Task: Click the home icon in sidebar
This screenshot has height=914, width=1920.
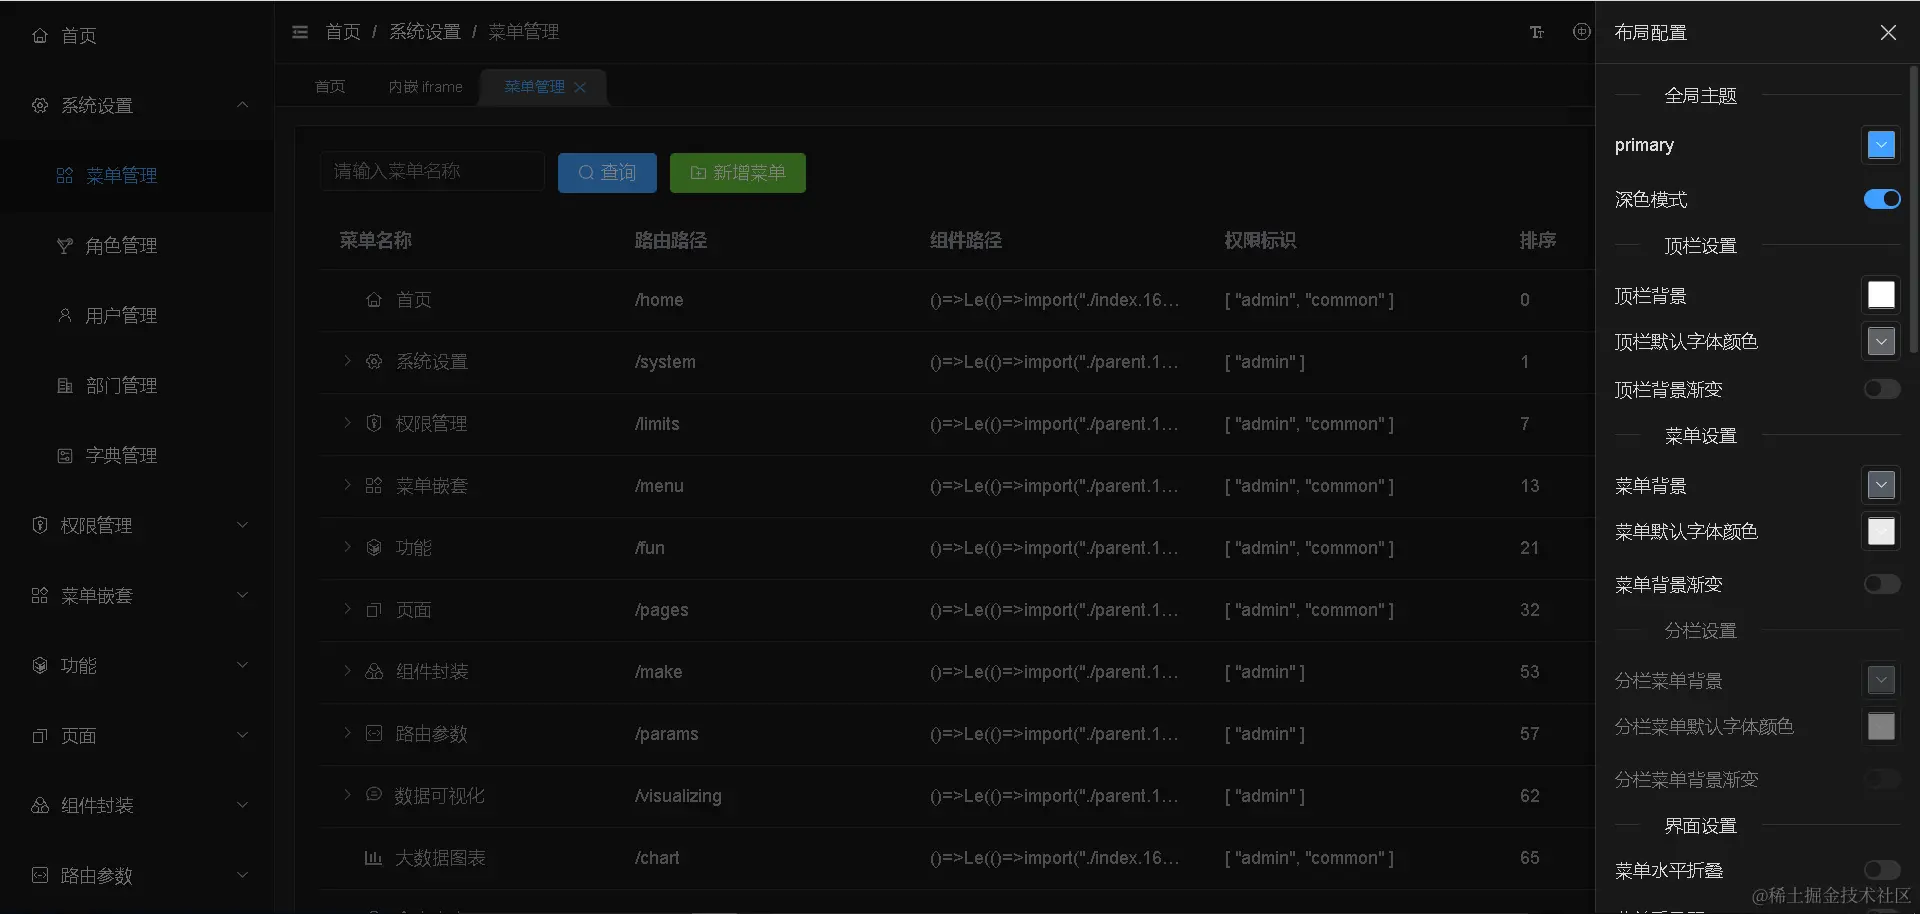Action: pos(40,36)
